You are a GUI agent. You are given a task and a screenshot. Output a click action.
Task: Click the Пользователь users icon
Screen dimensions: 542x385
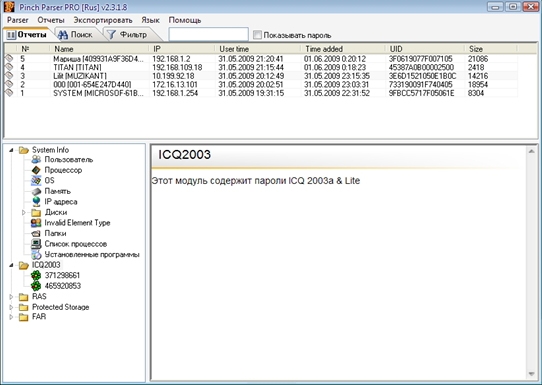pos(36,159)
